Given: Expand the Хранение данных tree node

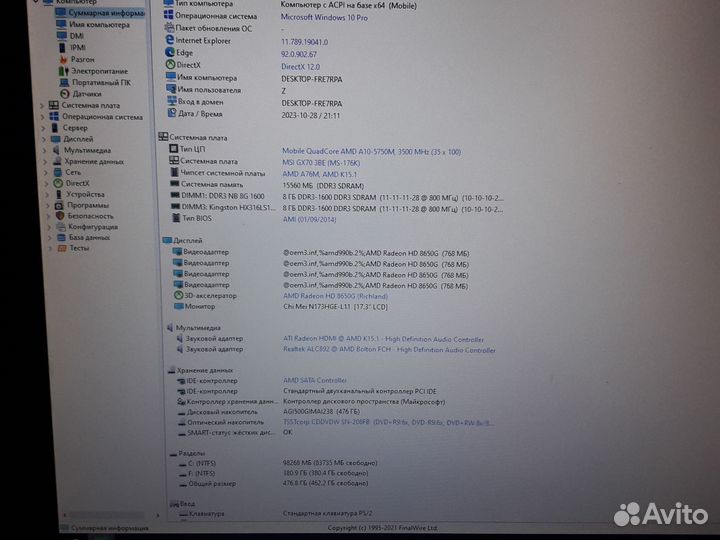Looking at the screenshot, I should (x=45, y=162).
